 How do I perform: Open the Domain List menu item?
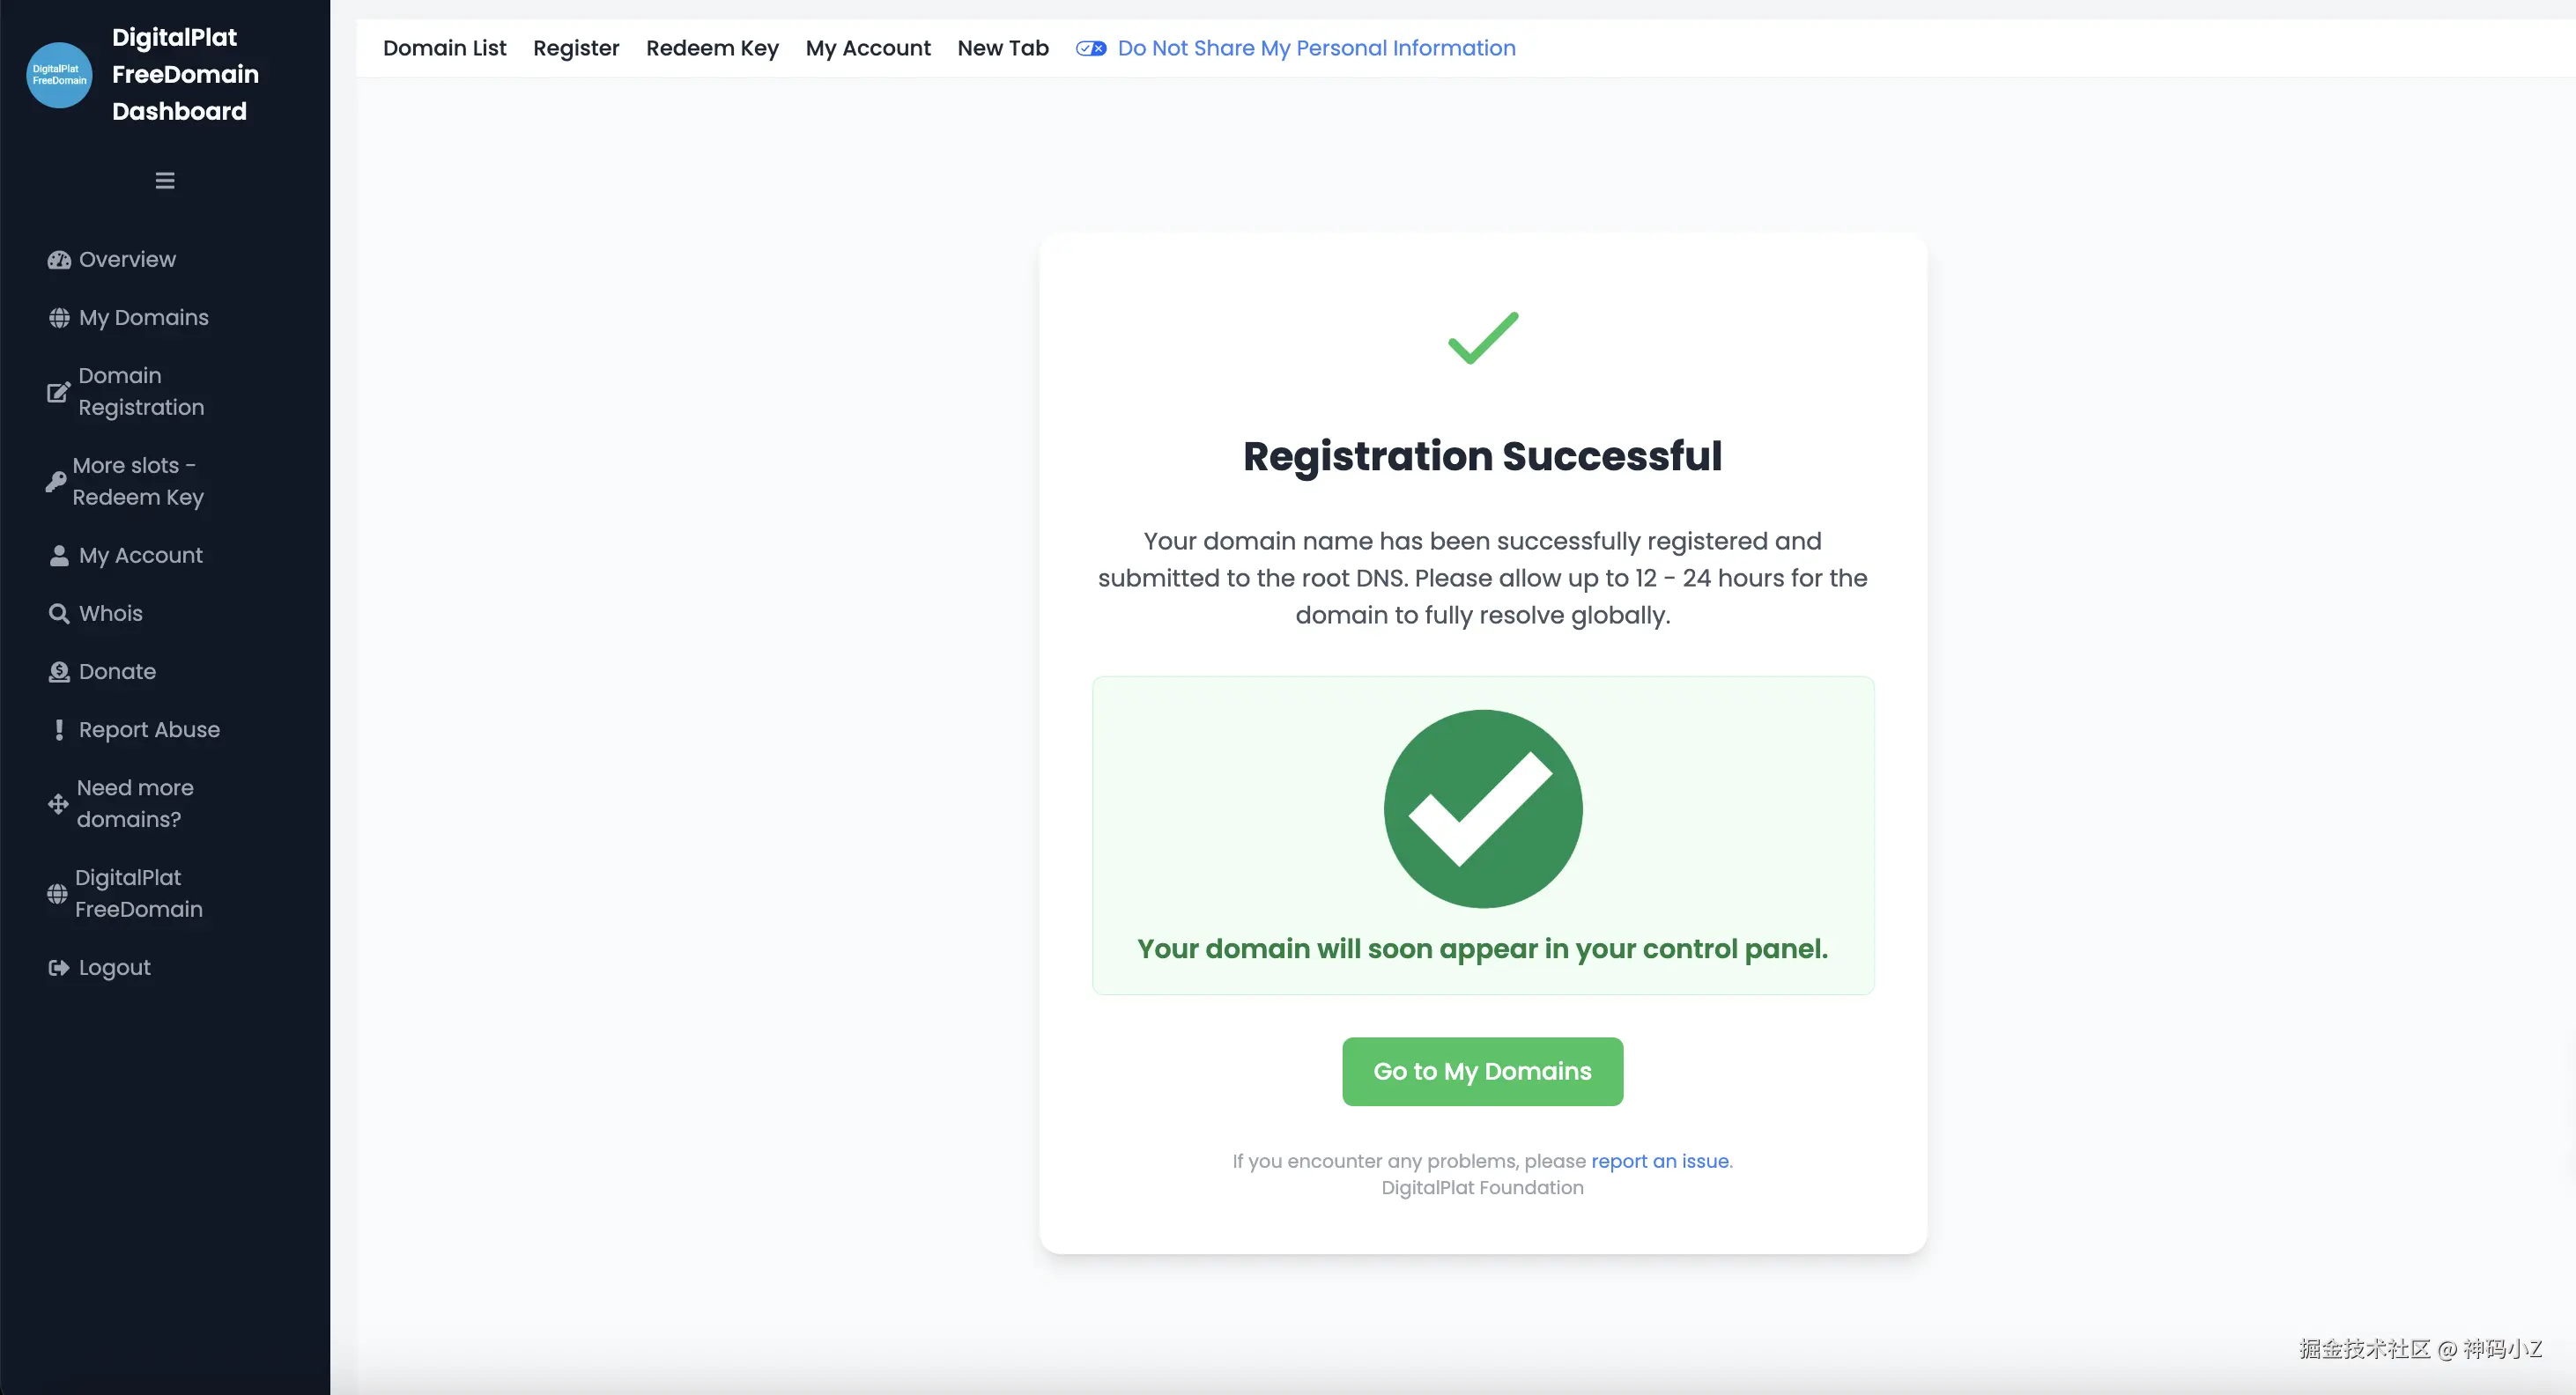pos(444,48)
